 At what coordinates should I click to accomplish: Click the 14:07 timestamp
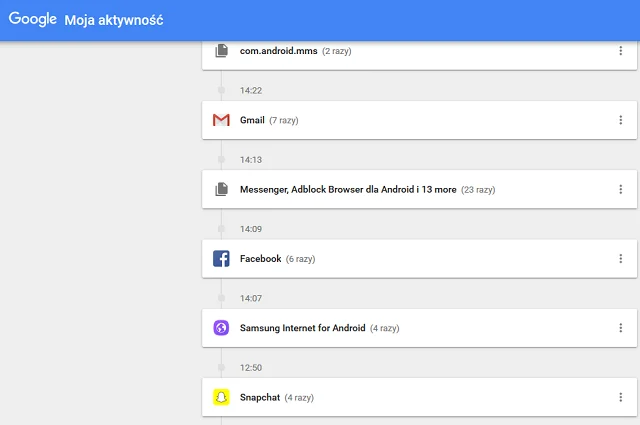click(x=251, y=298)
